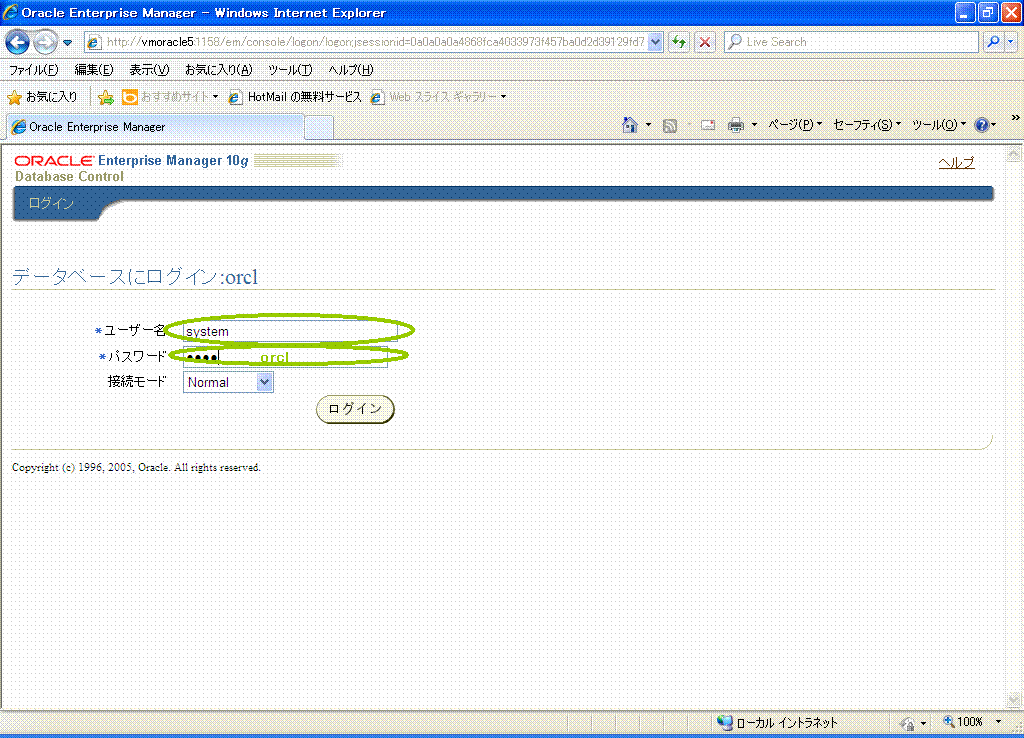Click the ORACLE logo
Image resolution: width=1024 pixels, height=738 pixels.
[54, 161]
